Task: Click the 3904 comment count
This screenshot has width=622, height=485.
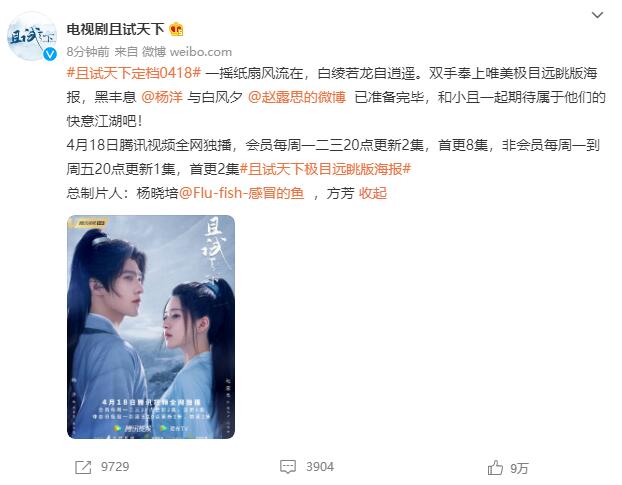Action: point(320,467)
